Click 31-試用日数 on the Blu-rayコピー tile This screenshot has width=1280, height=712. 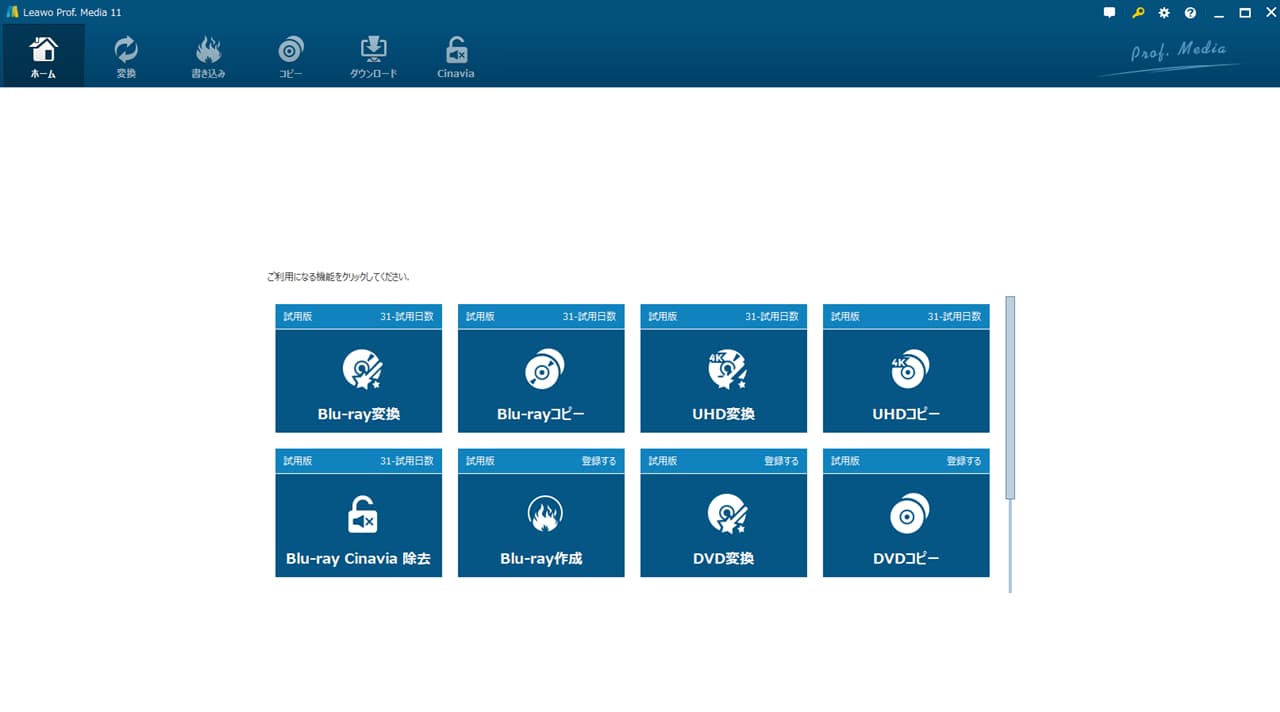coord(589,316)
